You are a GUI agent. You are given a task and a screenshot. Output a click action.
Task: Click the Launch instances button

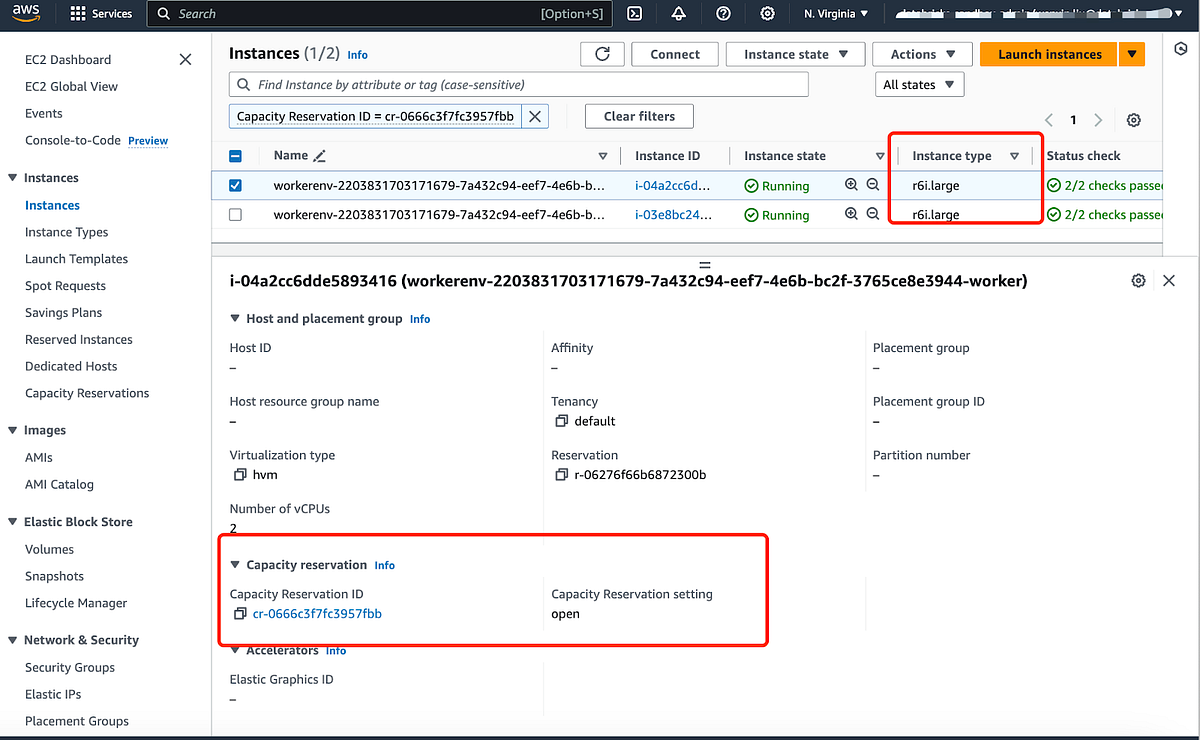coord(1048,54)
